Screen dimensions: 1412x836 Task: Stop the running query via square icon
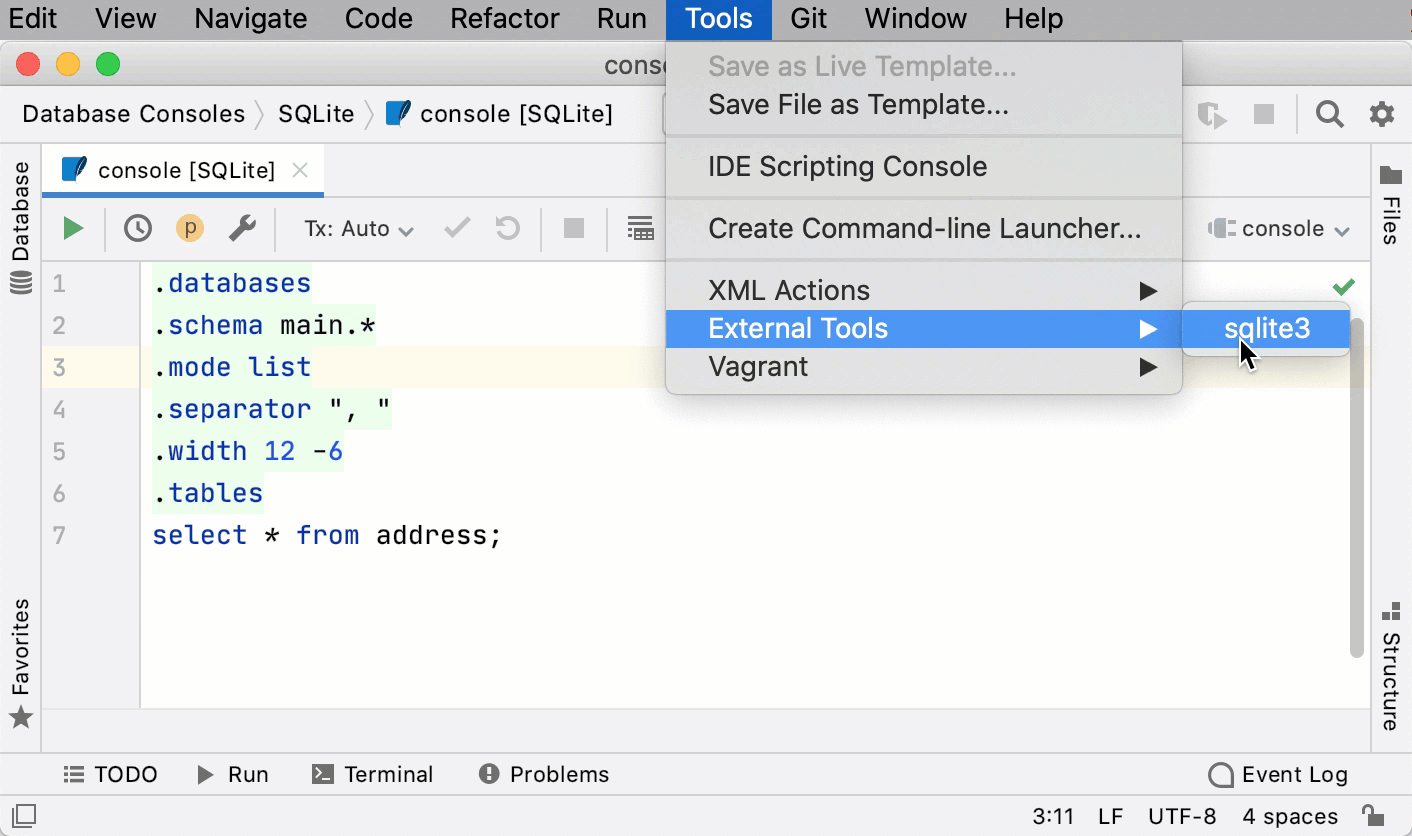pos(573,228)
